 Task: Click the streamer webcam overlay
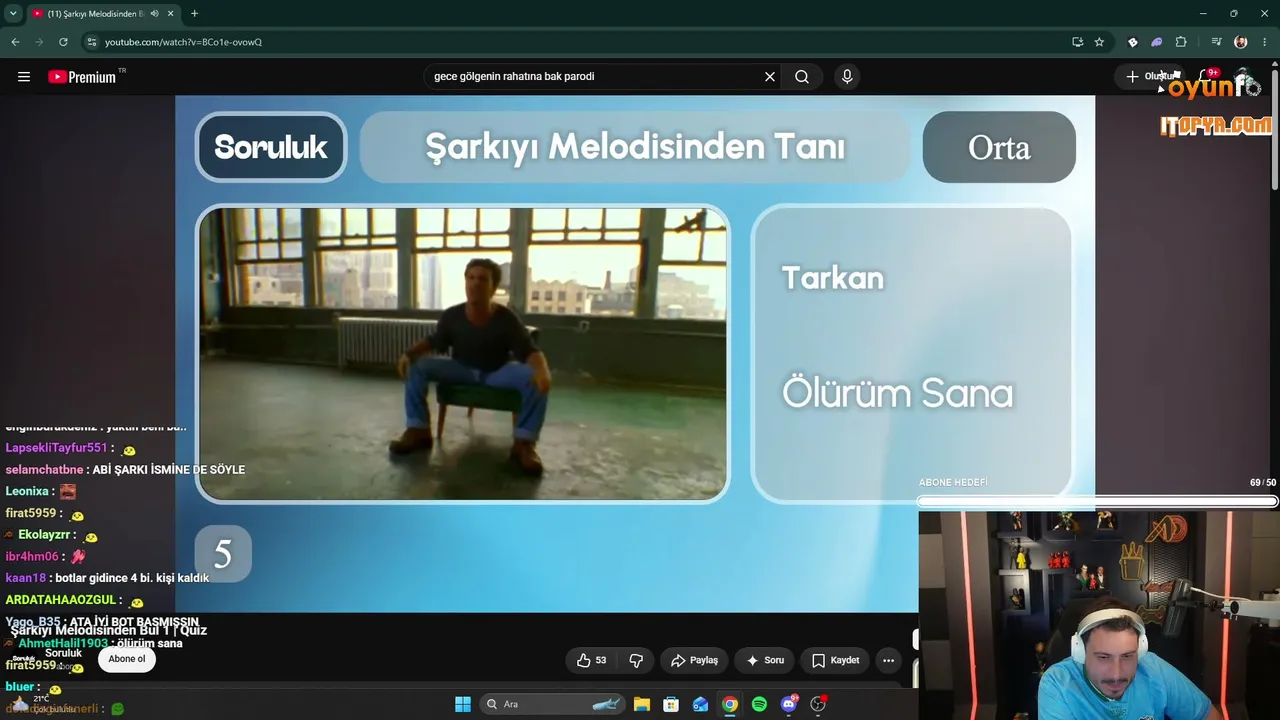(x=1099, y=615)
